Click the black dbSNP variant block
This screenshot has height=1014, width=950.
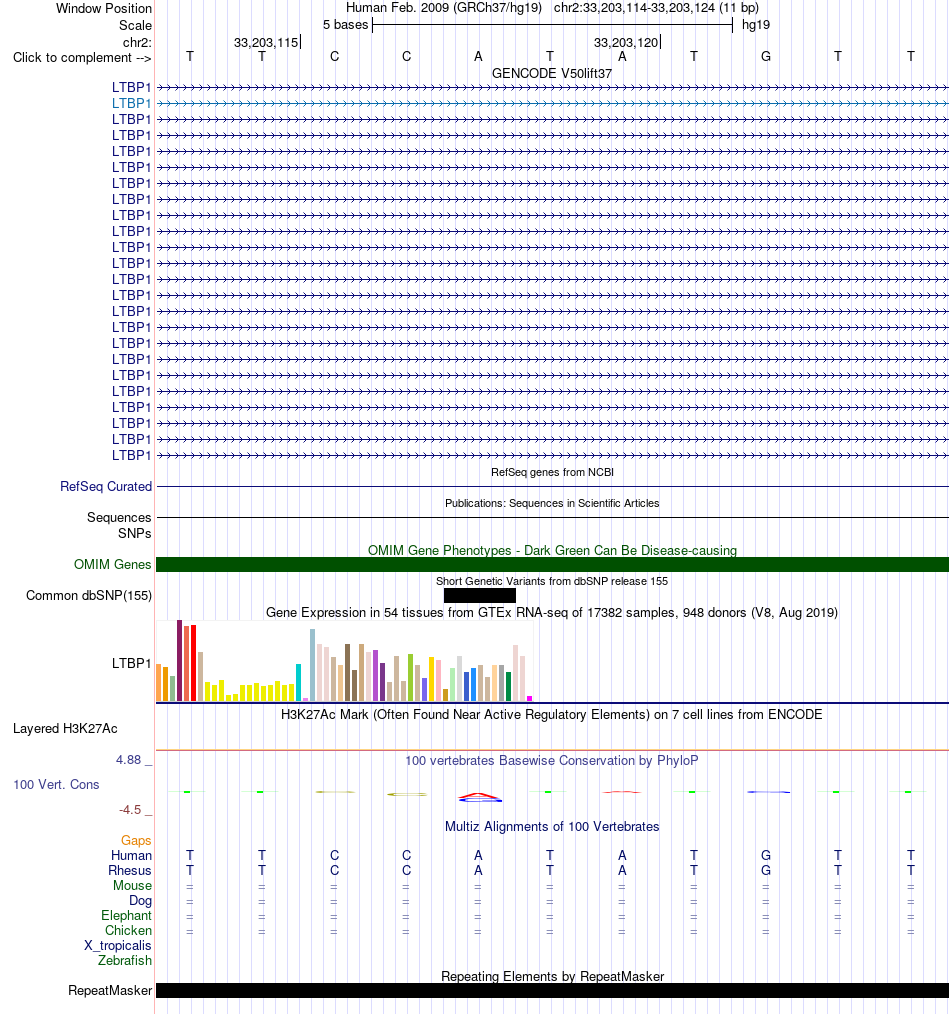point(480,596)
